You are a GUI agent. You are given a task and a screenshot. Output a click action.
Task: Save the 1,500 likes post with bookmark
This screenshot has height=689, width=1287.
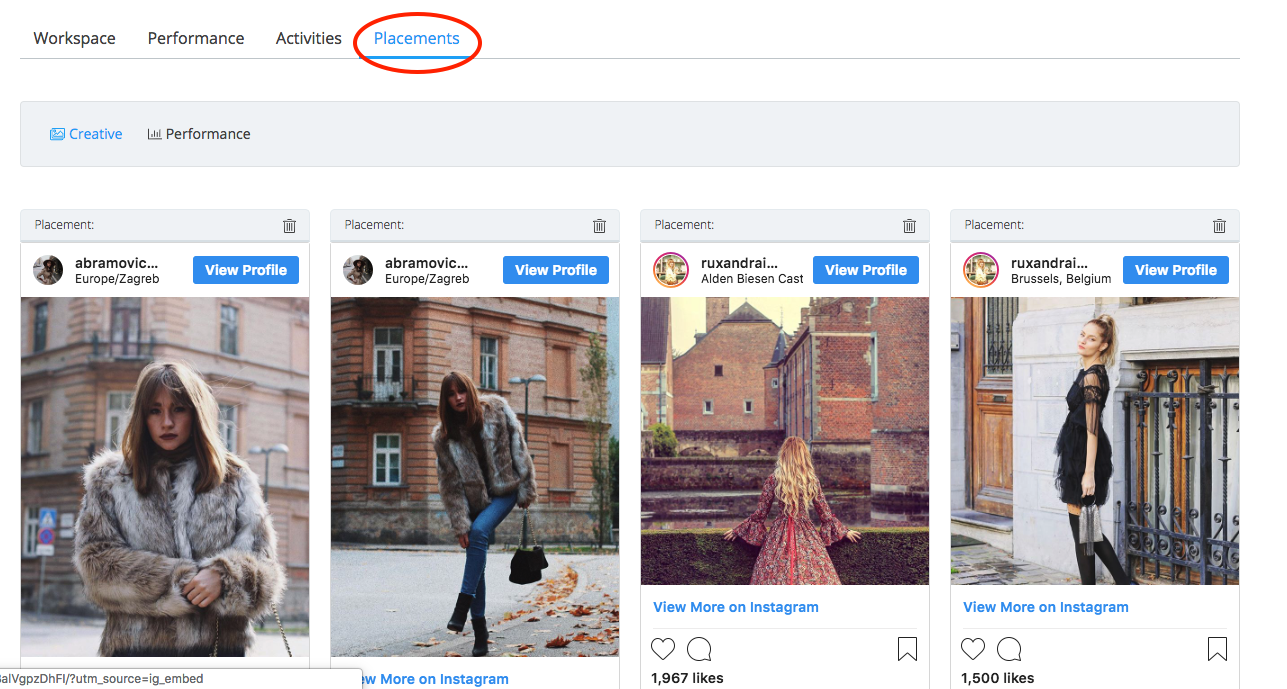[x=1217, y=649]
